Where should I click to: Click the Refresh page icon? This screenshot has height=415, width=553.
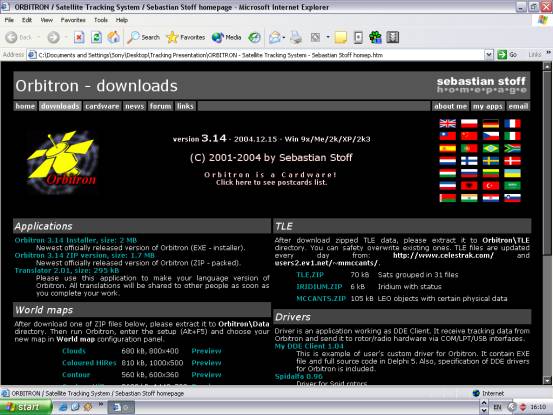(x=96, y=37)
